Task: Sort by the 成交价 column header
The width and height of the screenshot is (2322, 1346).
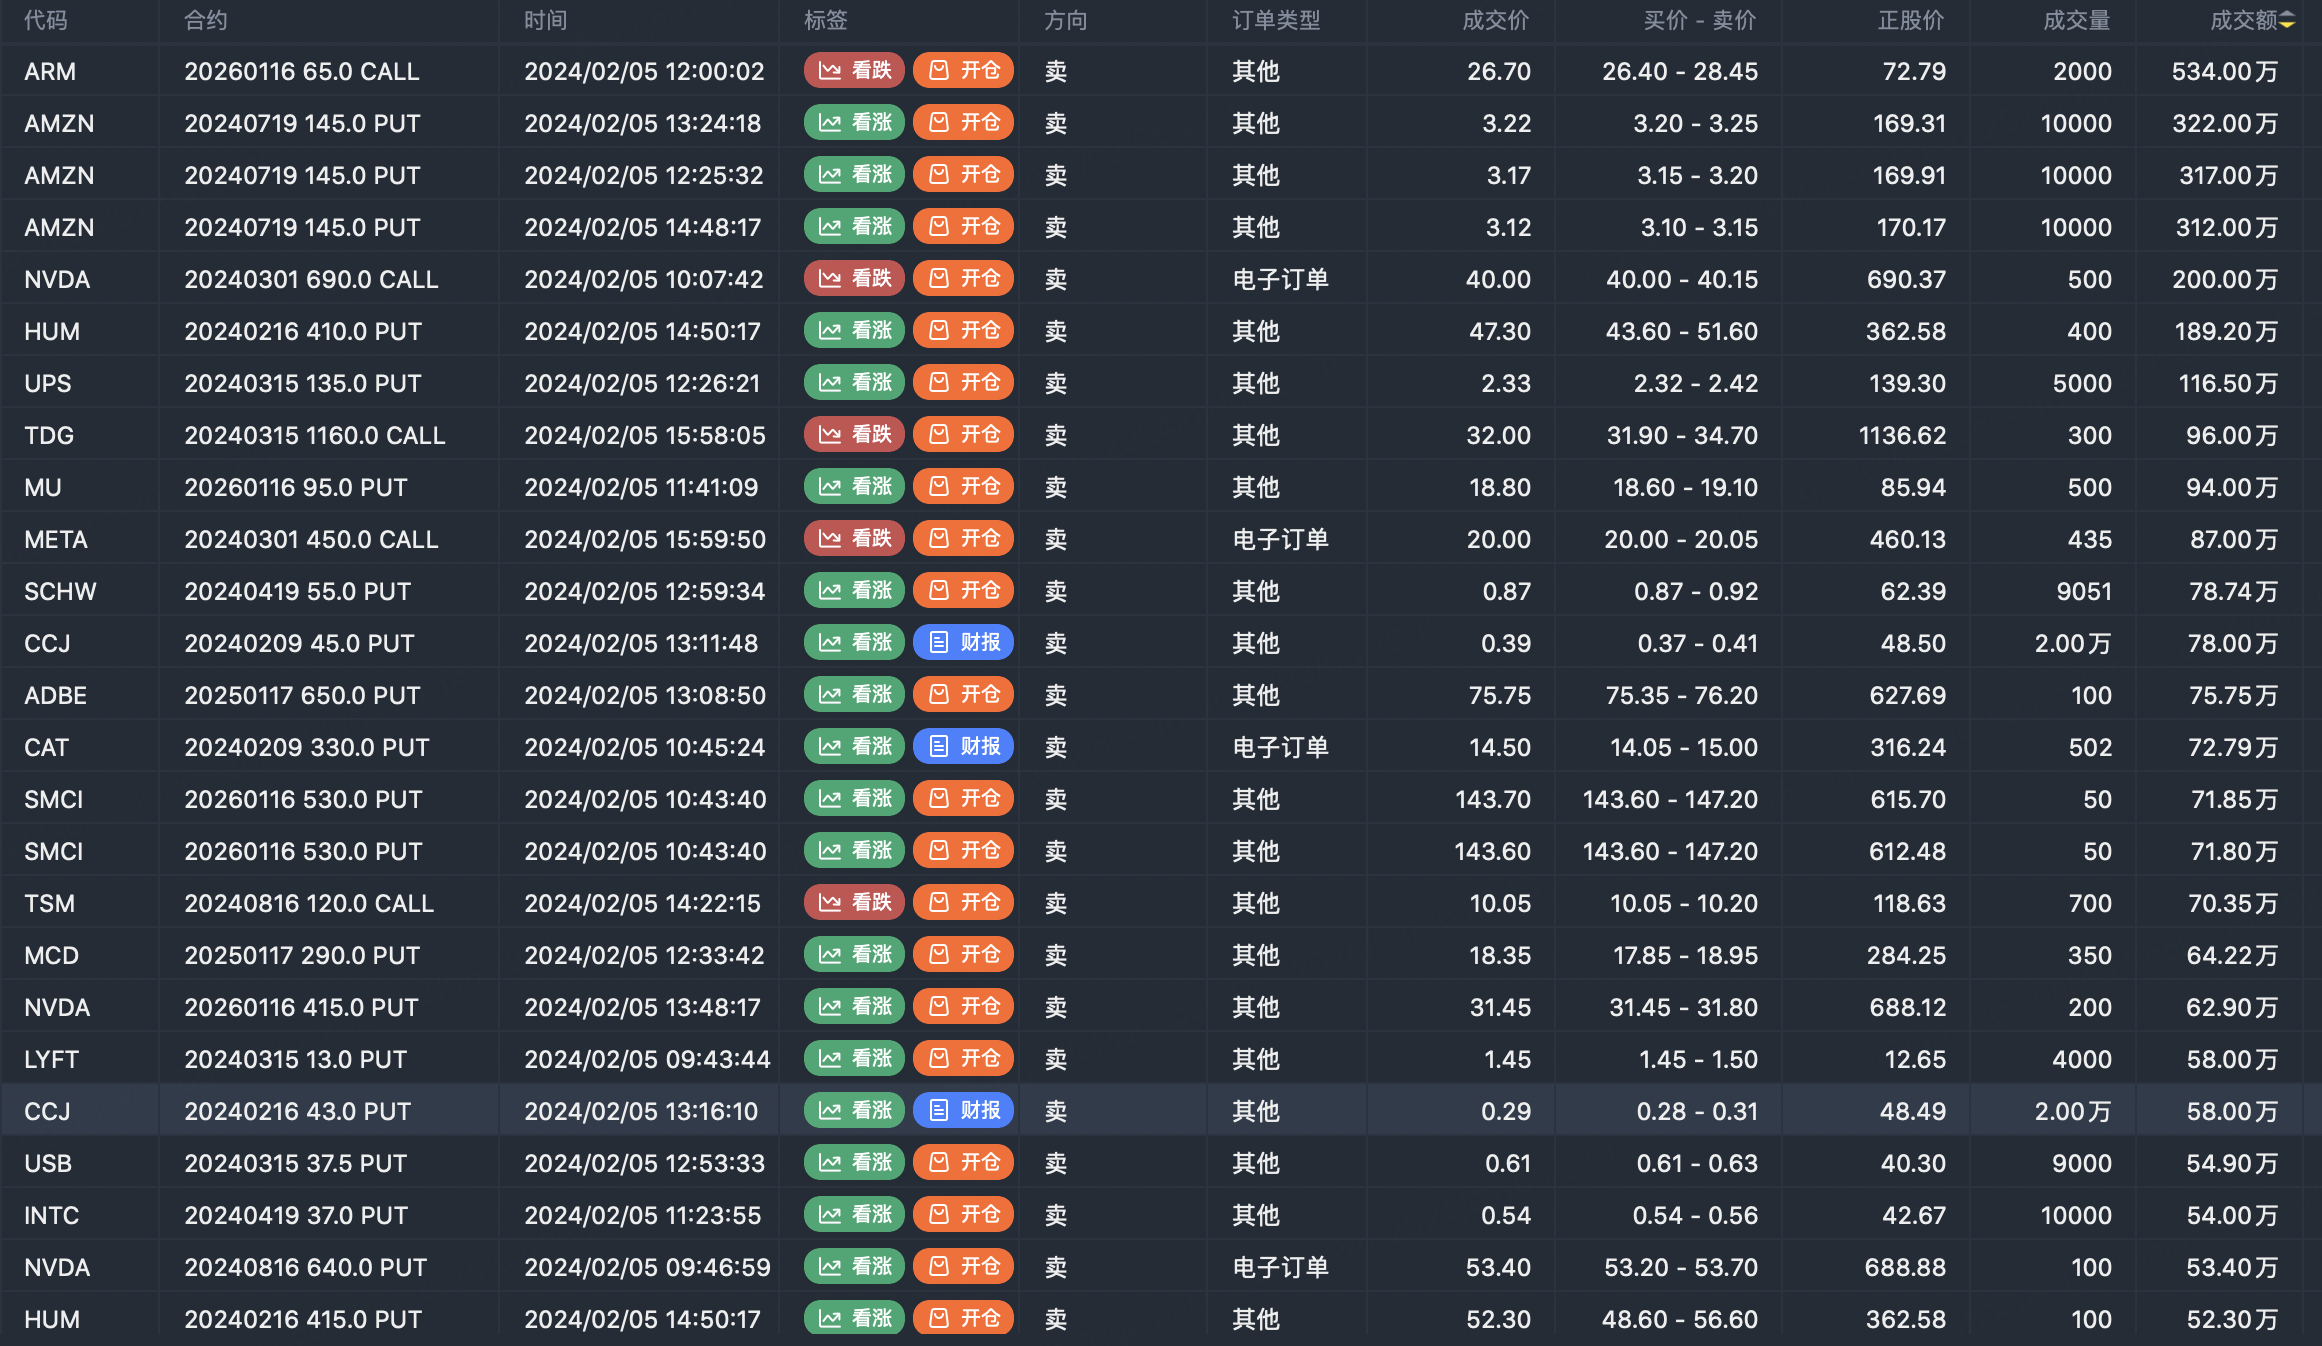Action: tap(1495, 21)
